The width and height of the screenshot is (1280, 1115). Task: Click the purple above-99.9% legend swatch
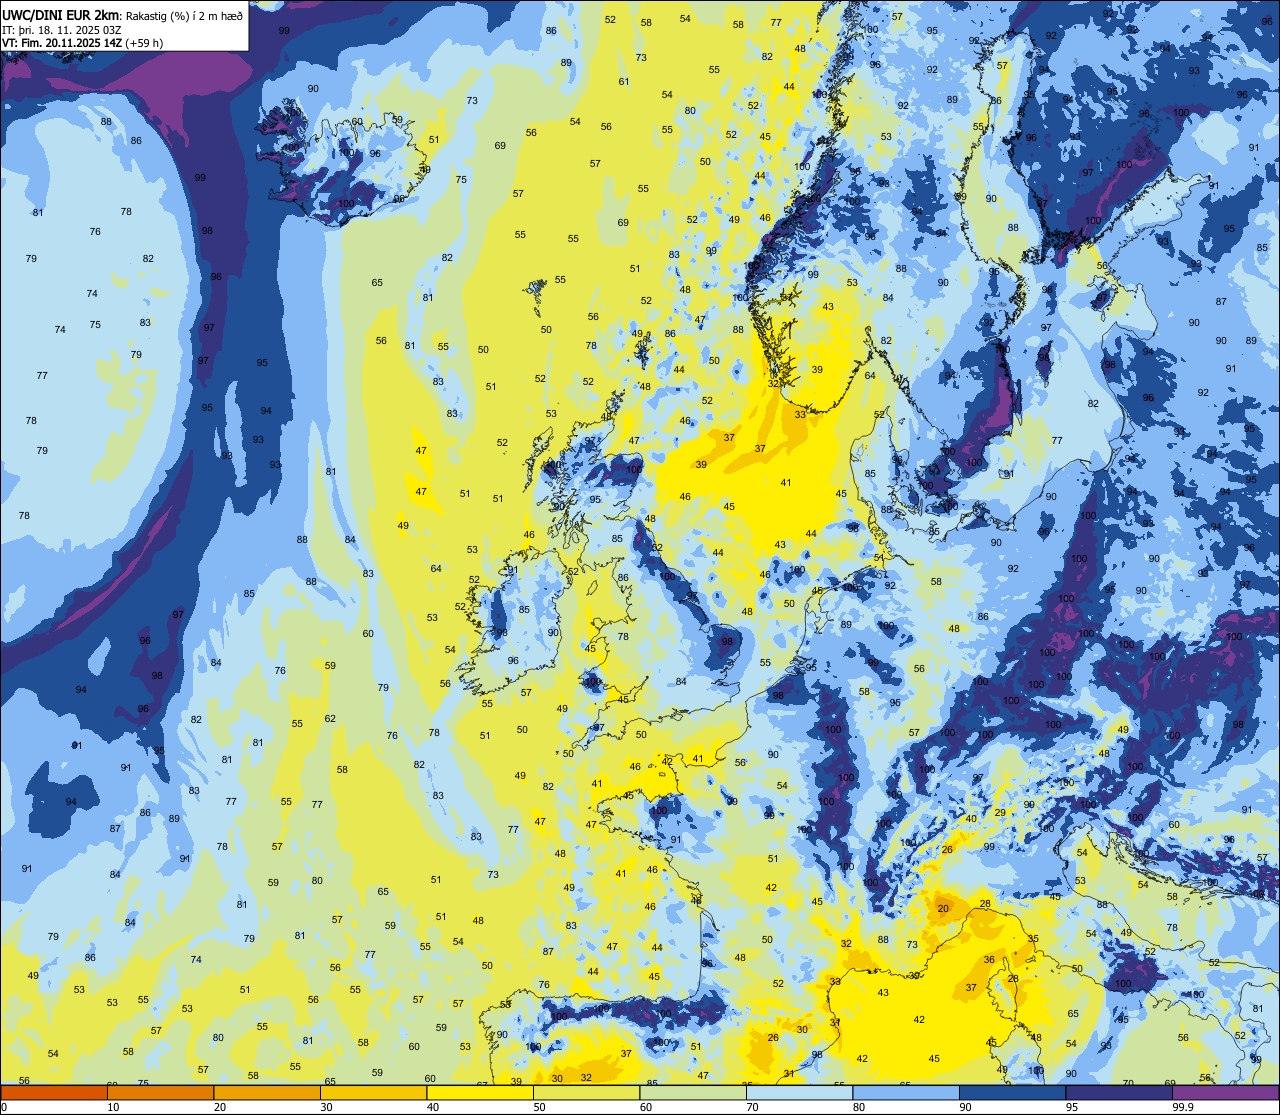[1225, 1092]
